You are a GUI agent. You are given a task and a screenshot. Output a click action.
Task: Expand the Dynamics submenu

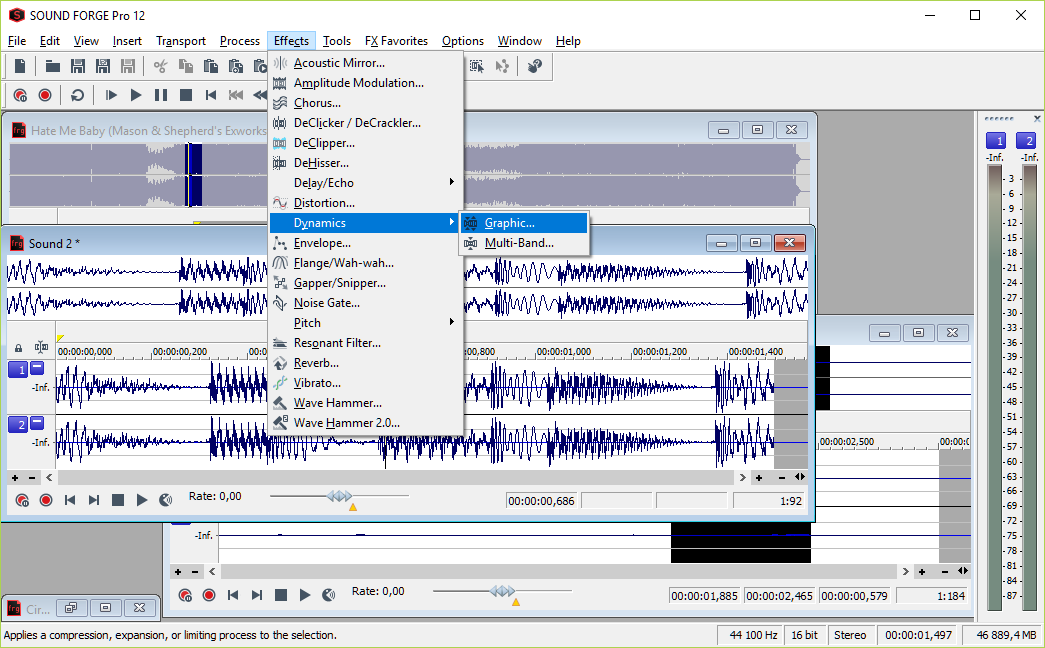366,223
